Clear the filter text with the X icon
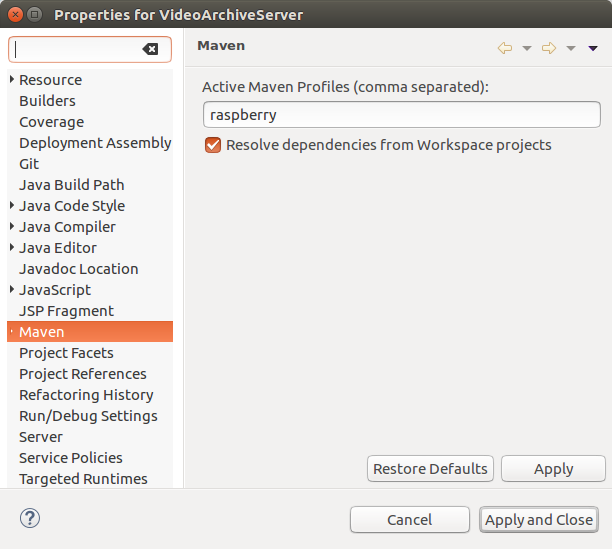612x549 pixels. (x=150, y=49)
